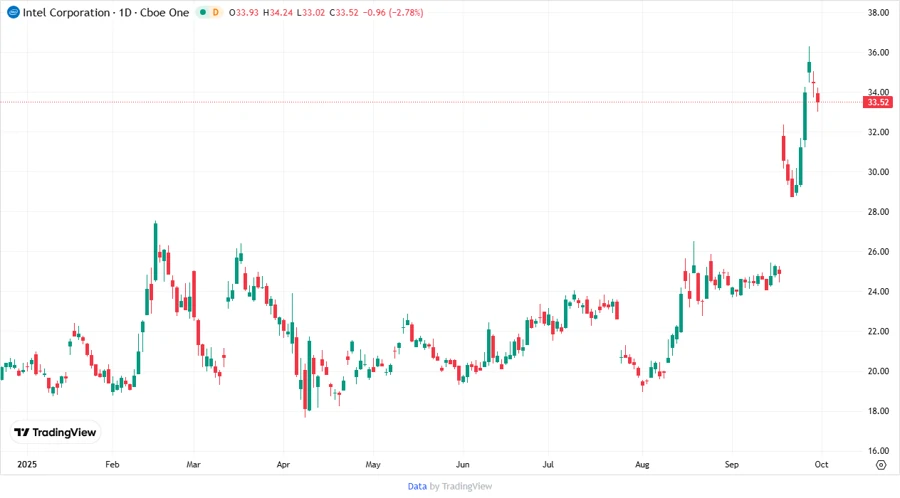Image resolution: width=900 pixels, height=498 pixels.
Task: Click the 26.00 price axis label
Action: pos(878,252)
